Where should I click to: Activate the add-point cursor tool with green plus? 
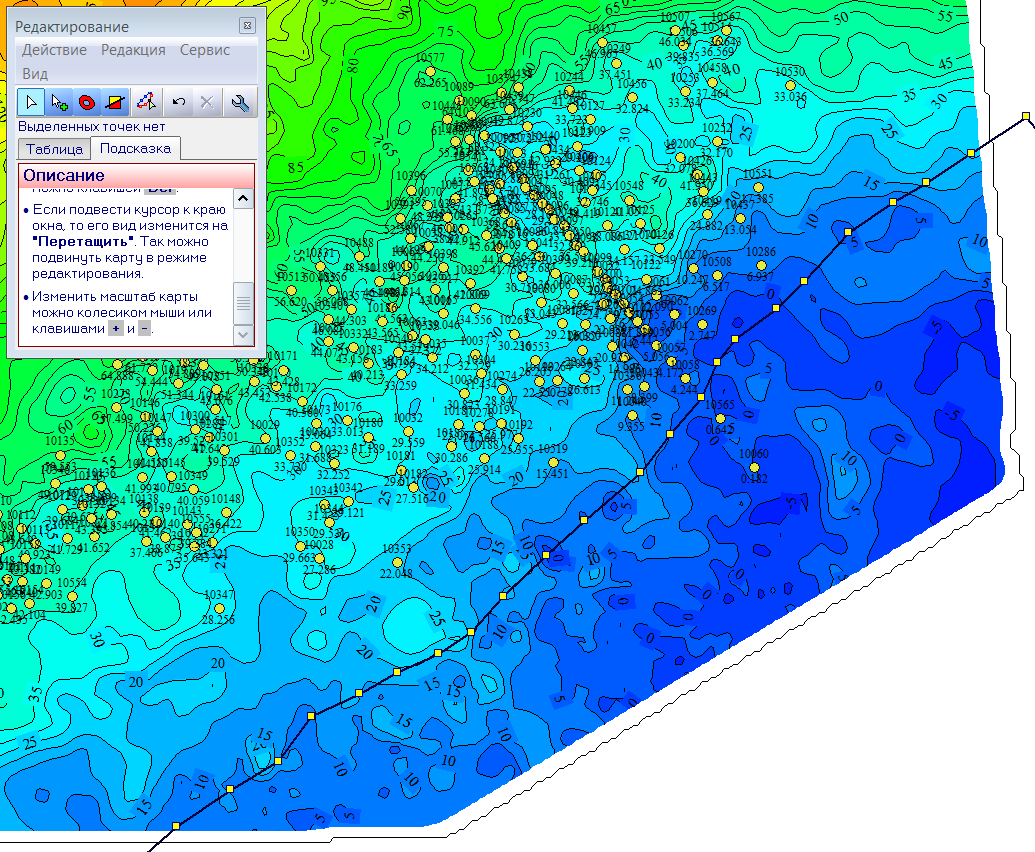click(59, 102)
